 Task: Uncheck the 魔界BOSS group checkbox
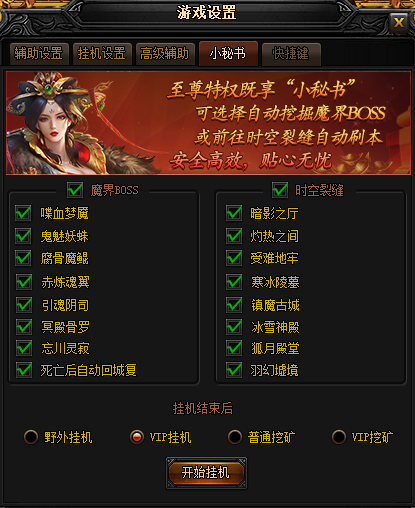click(x=75, y=190)
